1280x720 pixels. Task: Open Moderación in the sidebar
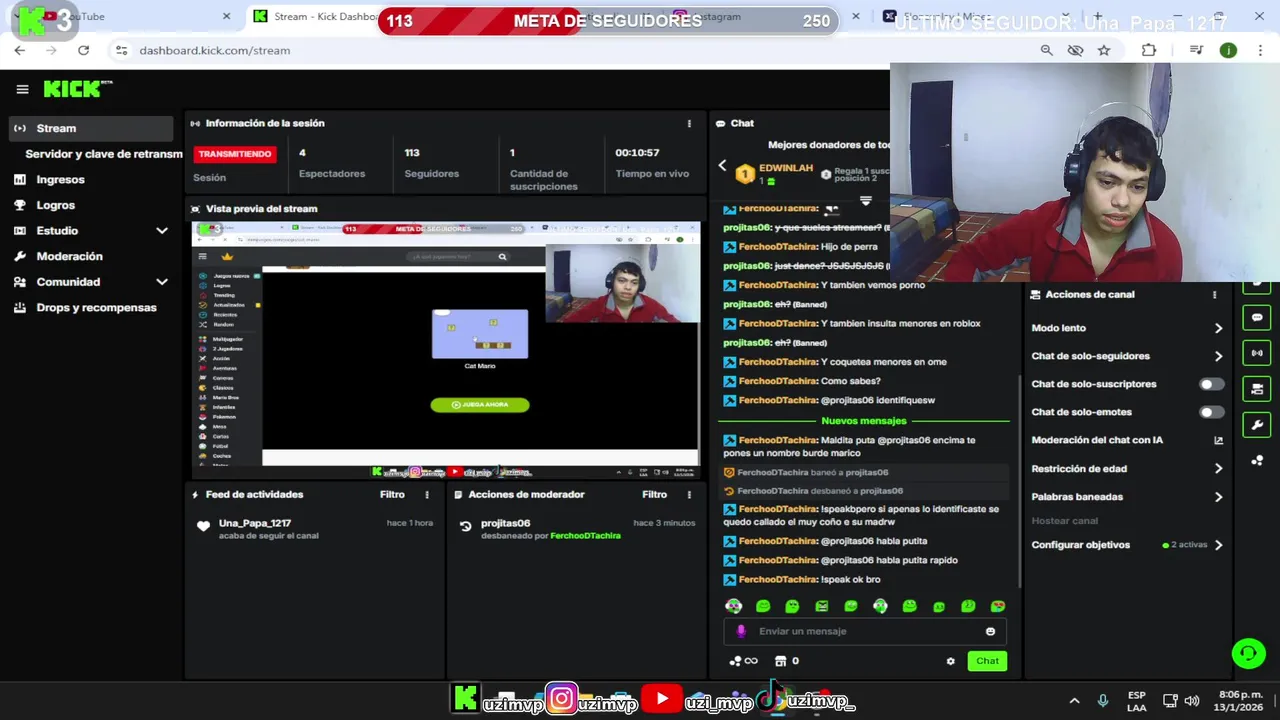pos(69,256)
